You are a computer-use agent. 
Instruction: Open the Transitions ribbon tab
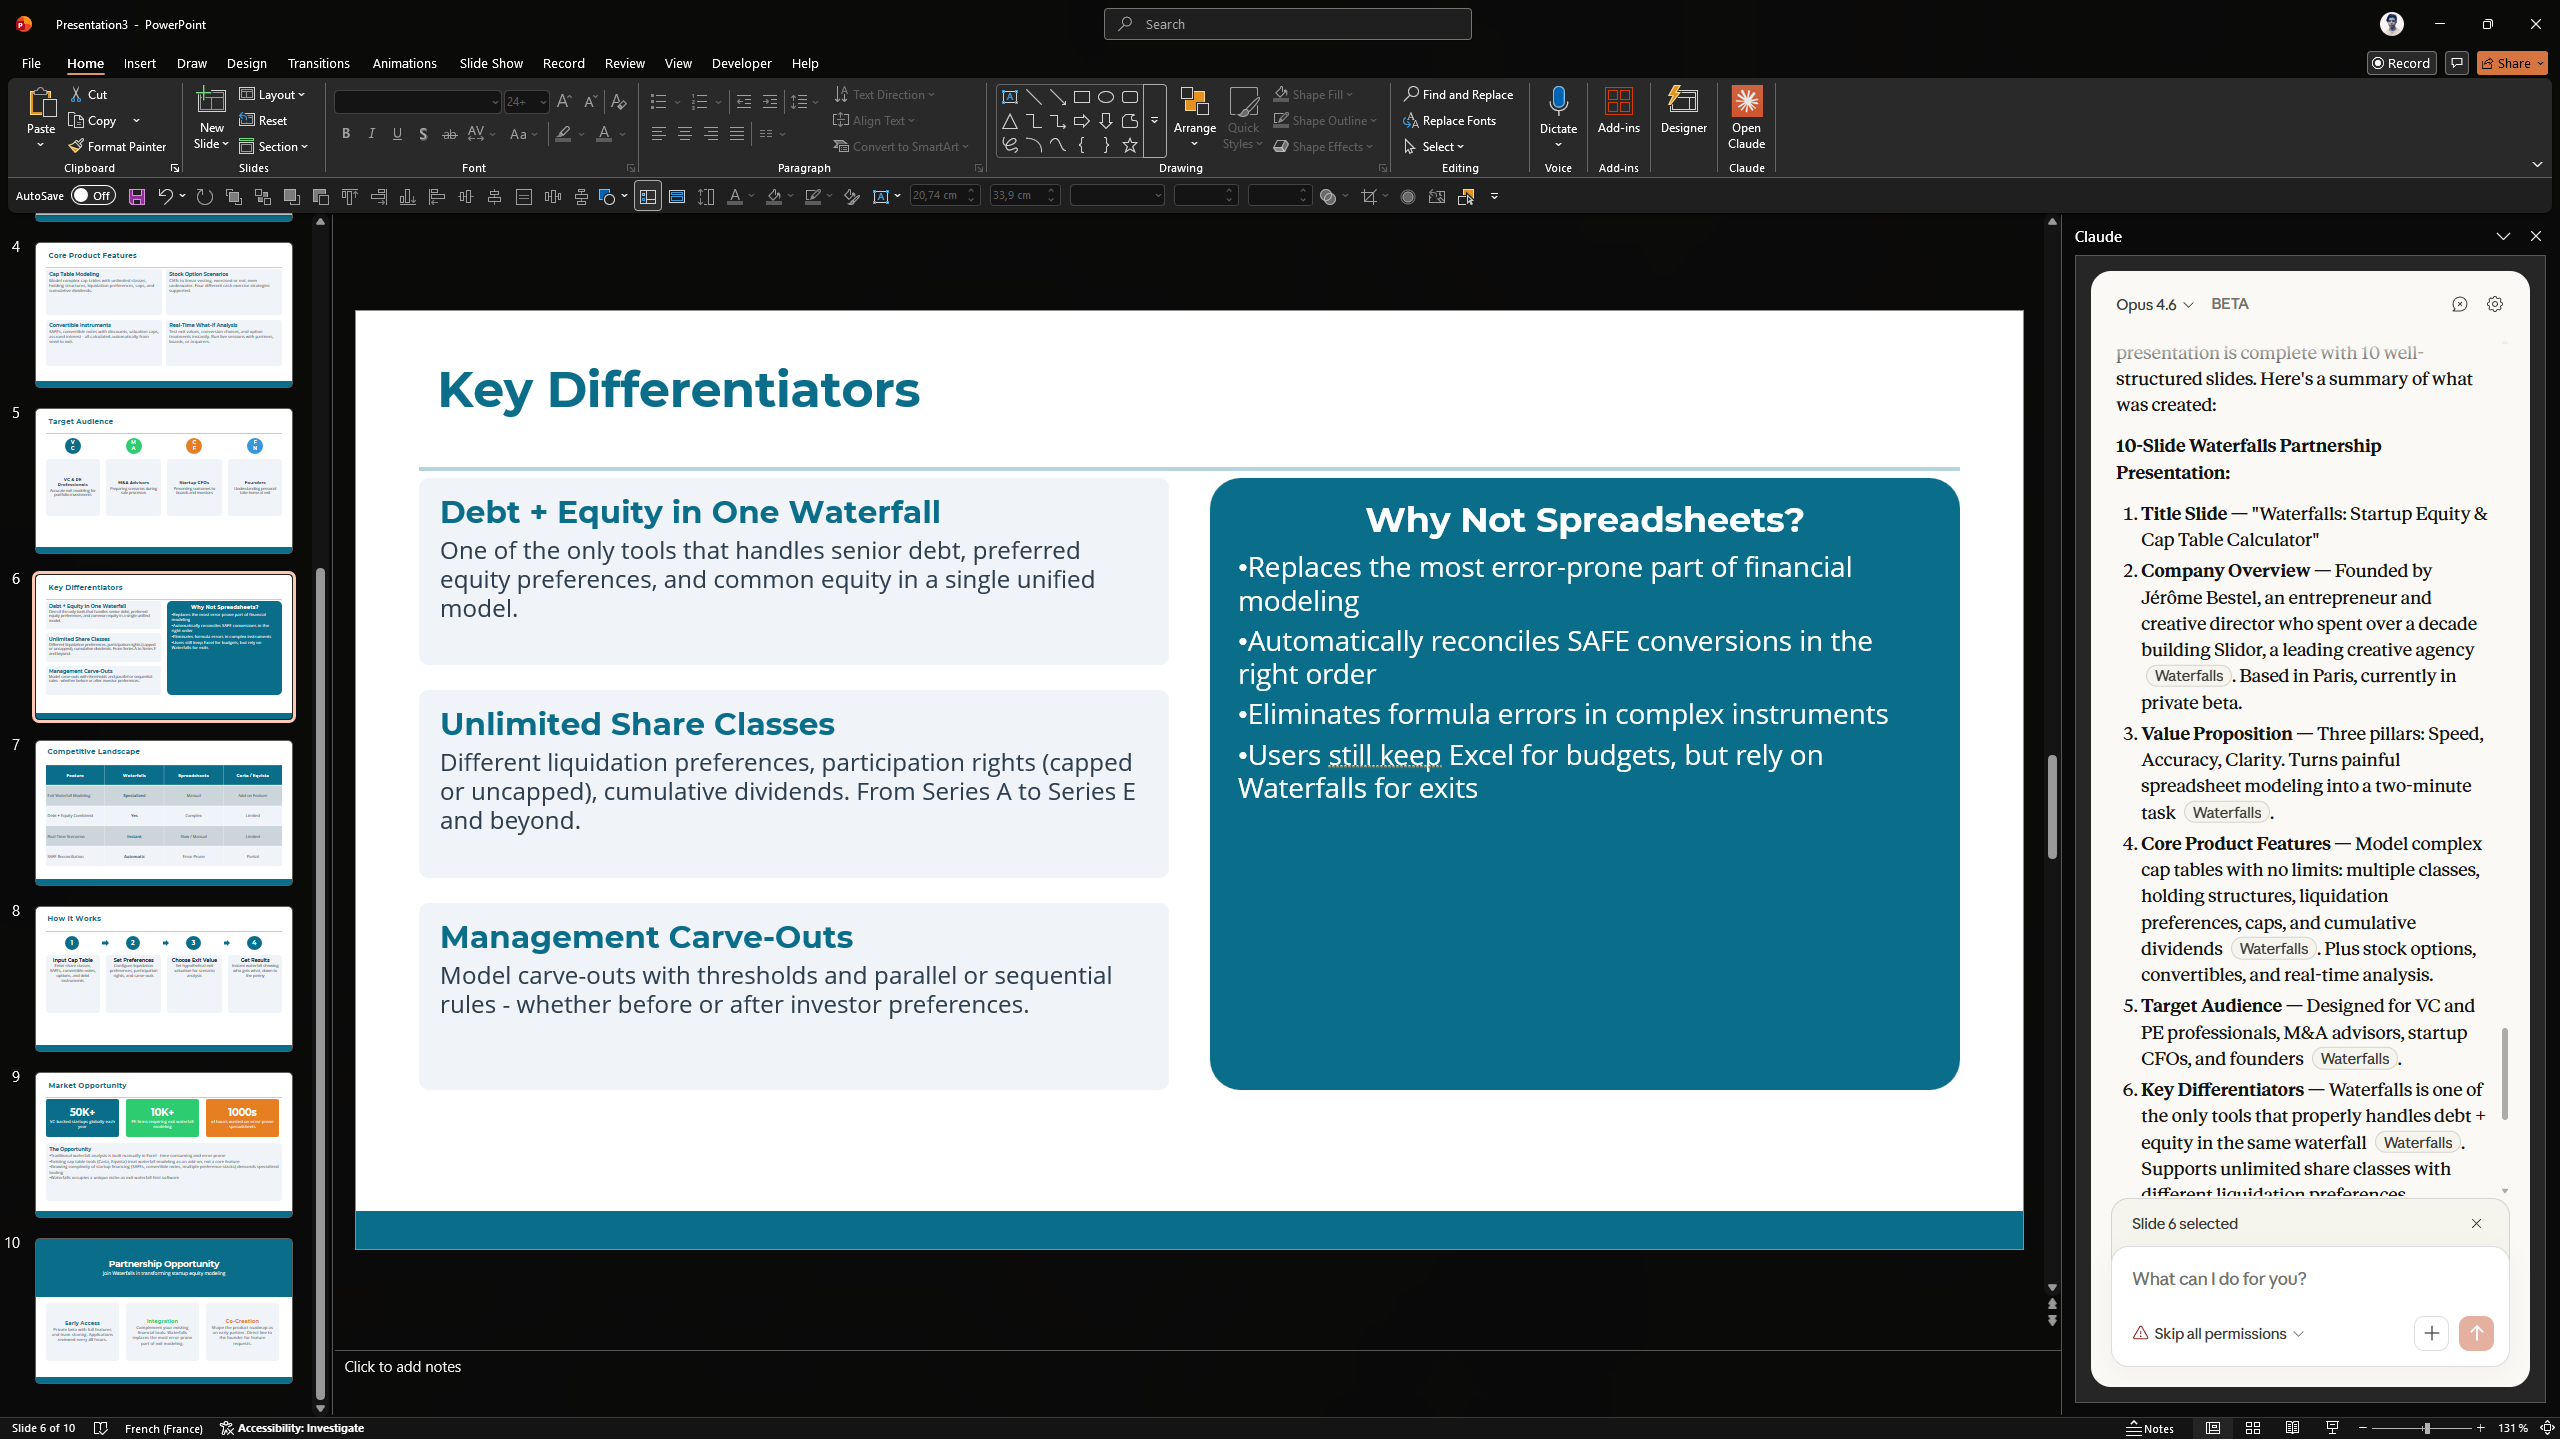pyautogui.click(x=318, y=63)
